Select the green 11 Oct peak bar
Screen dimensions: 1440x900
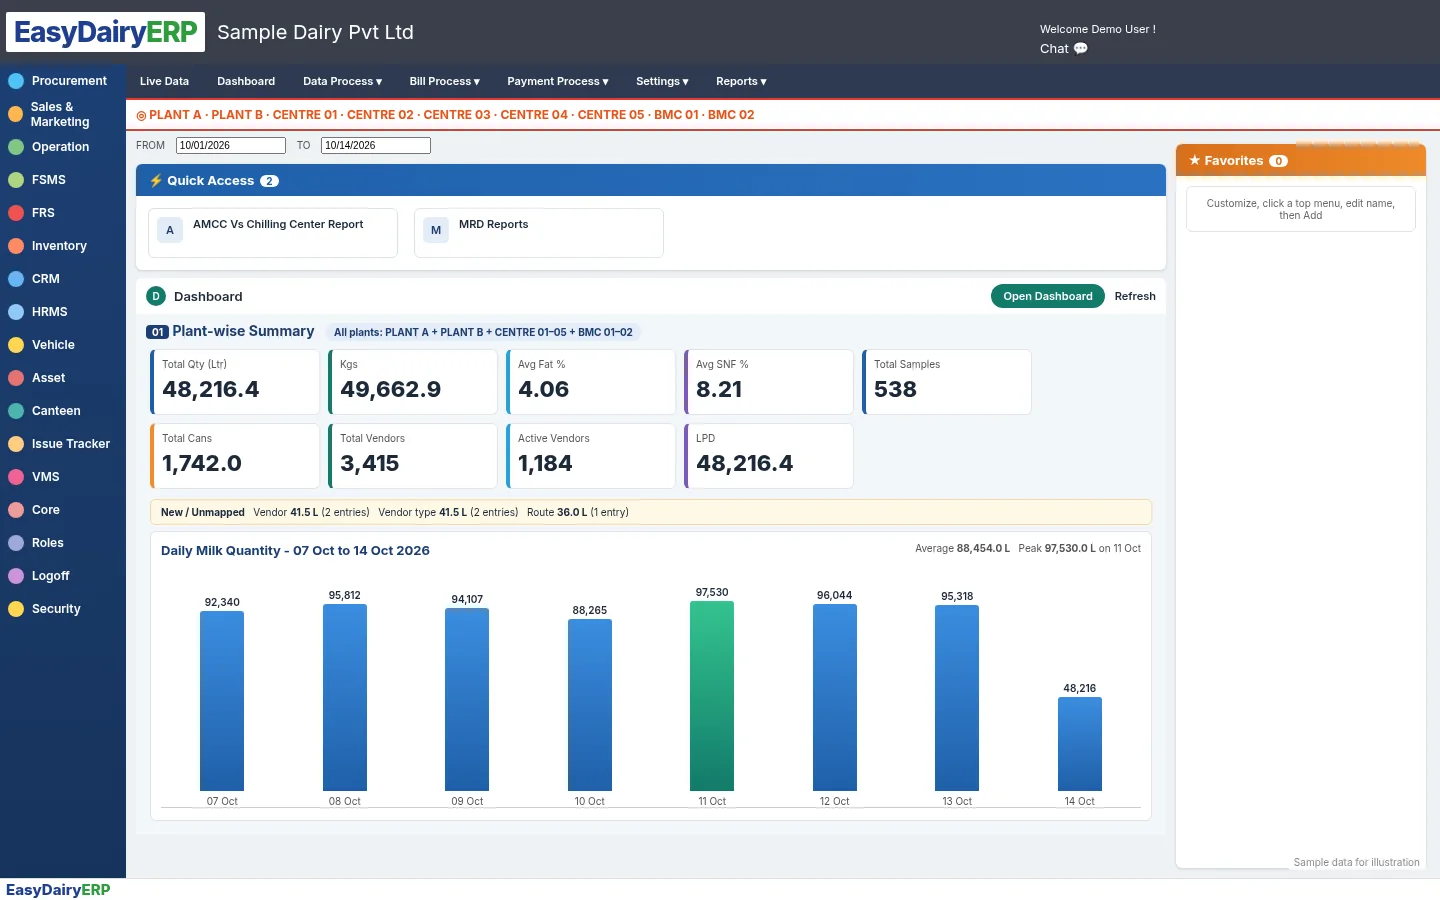(x=712, y=696)
